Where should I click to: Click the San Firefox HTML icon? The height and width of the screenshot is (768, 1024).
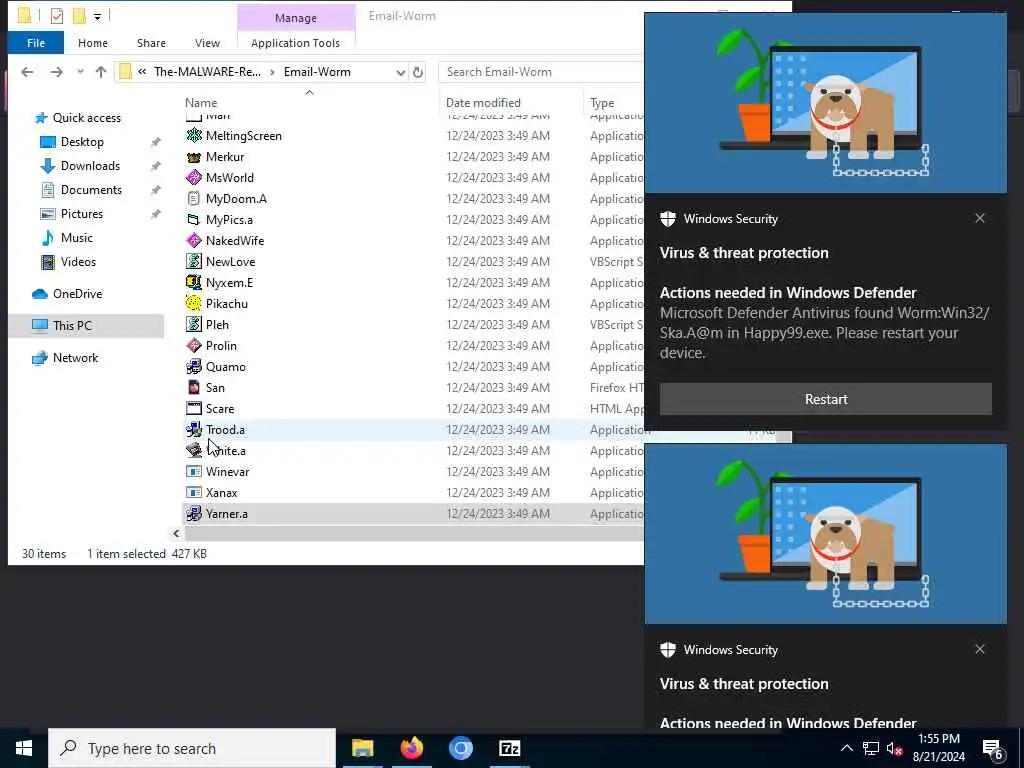[x=194, y=387]
